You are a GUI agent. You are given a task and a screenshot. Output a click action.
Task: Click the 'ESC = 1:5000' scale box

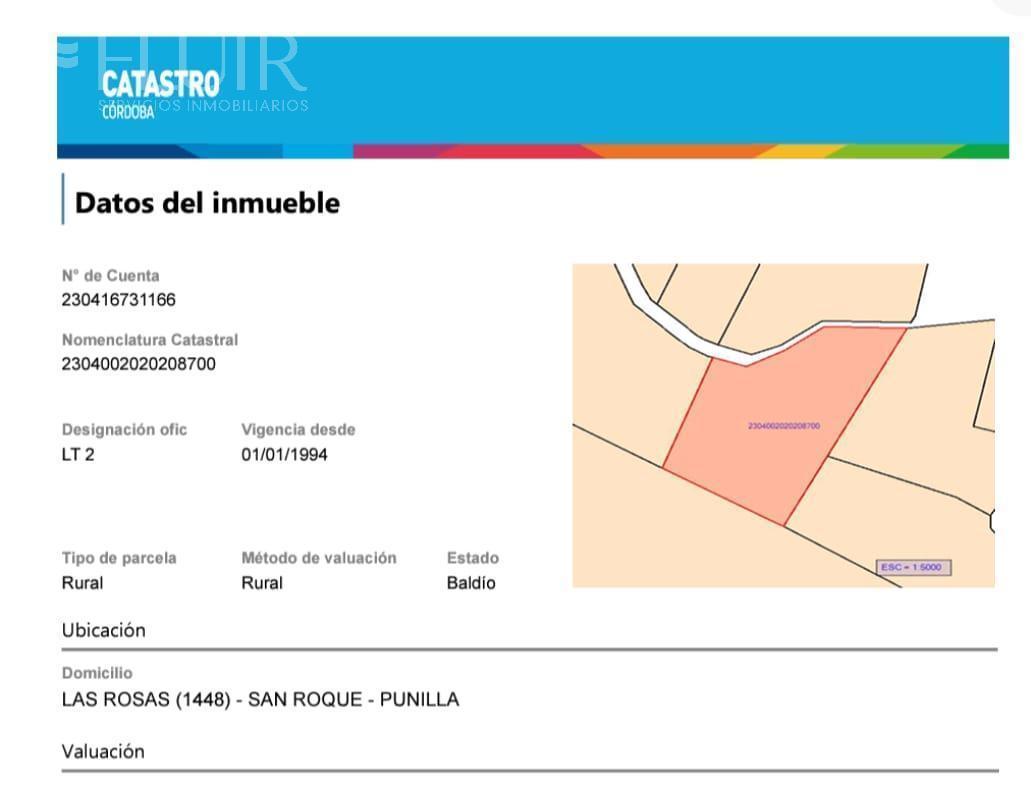pyautogui.click(x=913, y=567)
